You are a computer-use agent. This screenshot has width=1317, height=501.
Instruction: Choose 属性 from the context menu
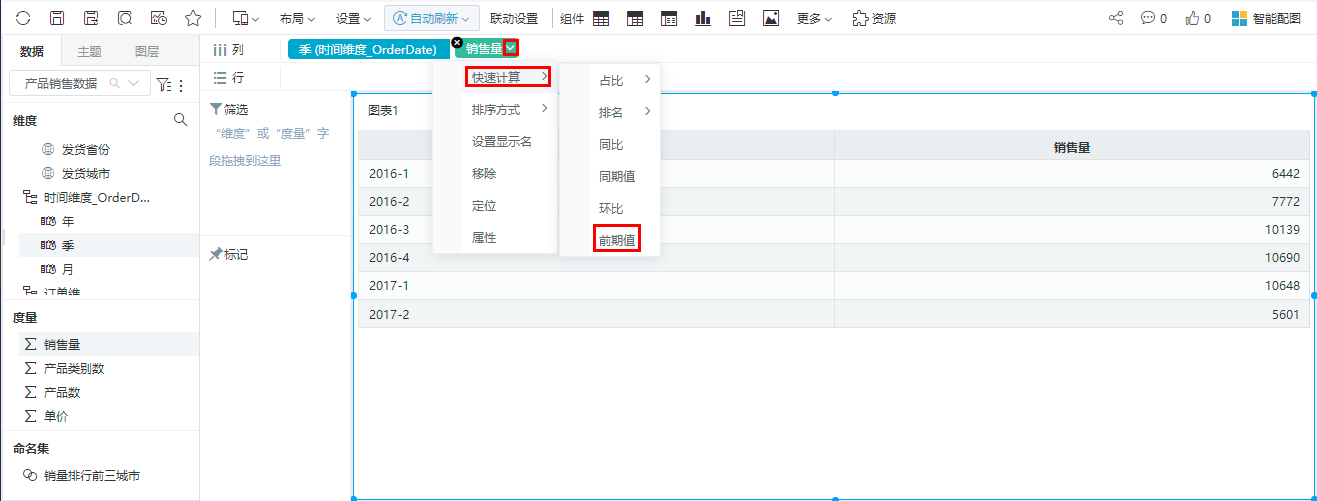495,238
